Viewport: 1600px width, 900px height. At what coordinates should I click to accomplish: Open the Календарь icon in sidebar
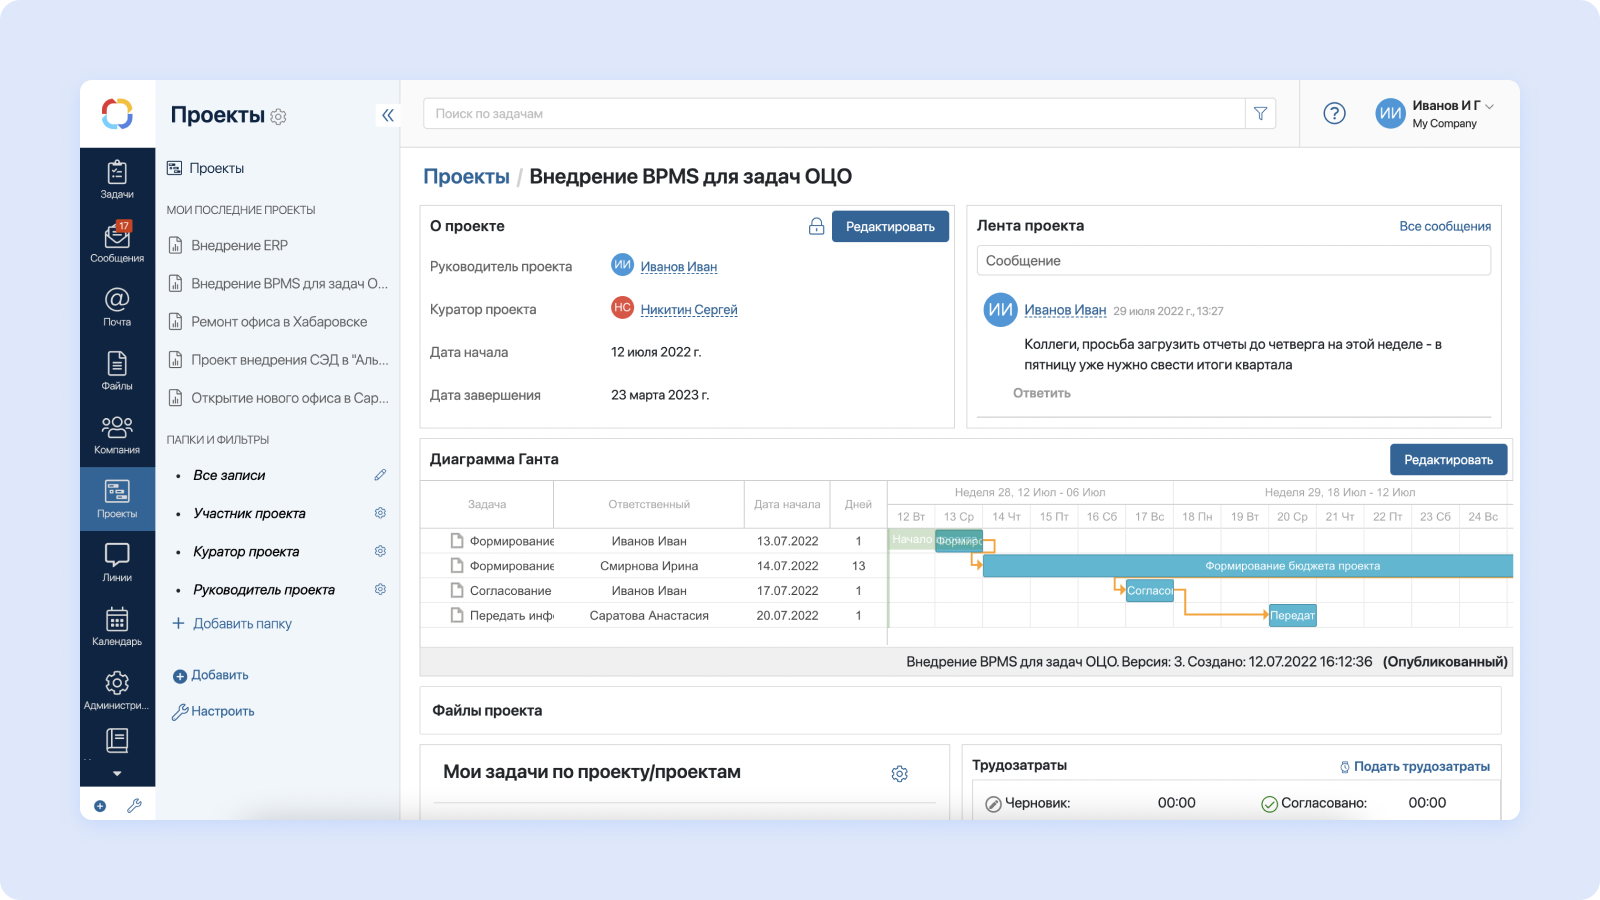pos(117,626)
